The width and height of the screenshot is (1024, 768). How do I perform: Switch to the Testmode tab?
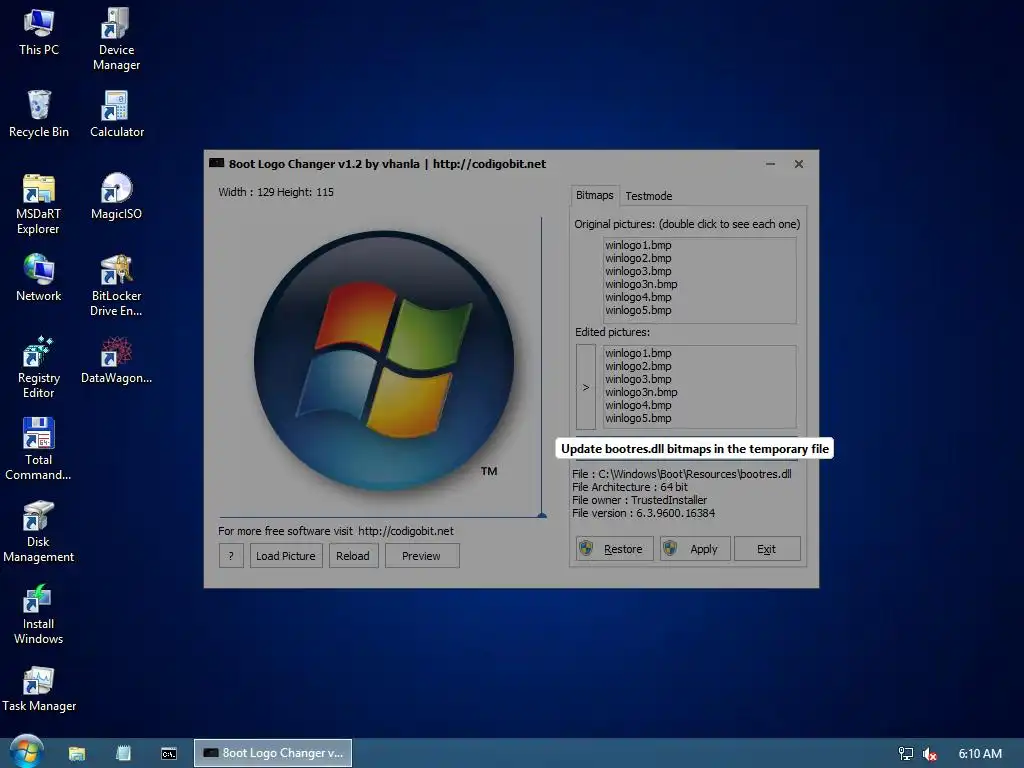[648, 196]
